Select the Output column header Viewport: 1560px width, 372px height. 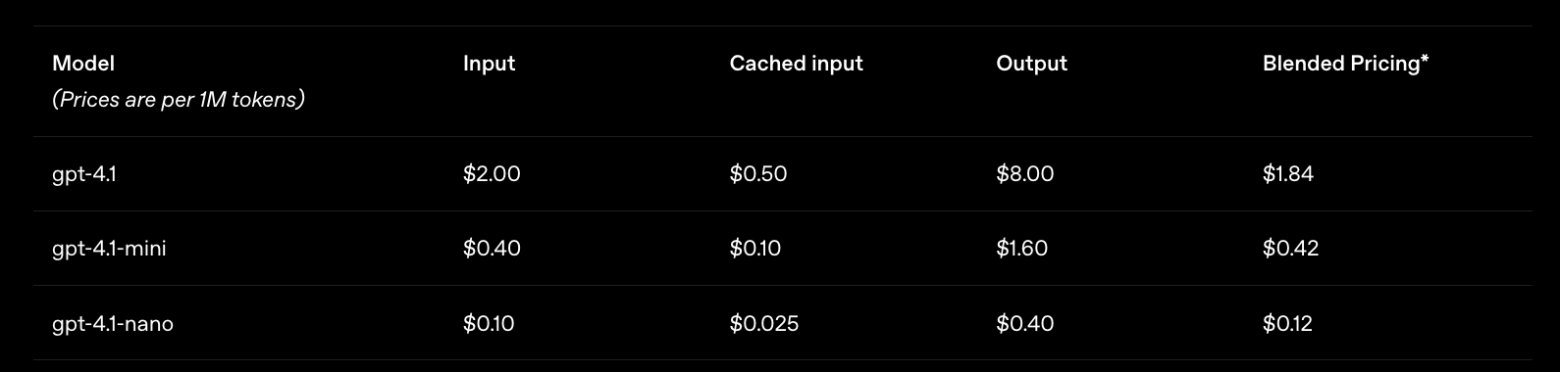coord(1031,64)
